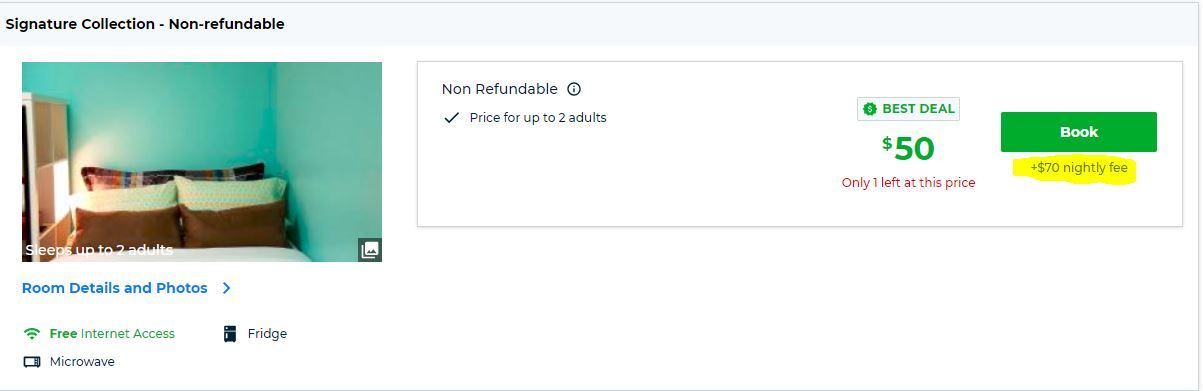
Task: Click the wifi icon beside Free Internet Access
Action: pyautogui.click(x=32, y=334)
